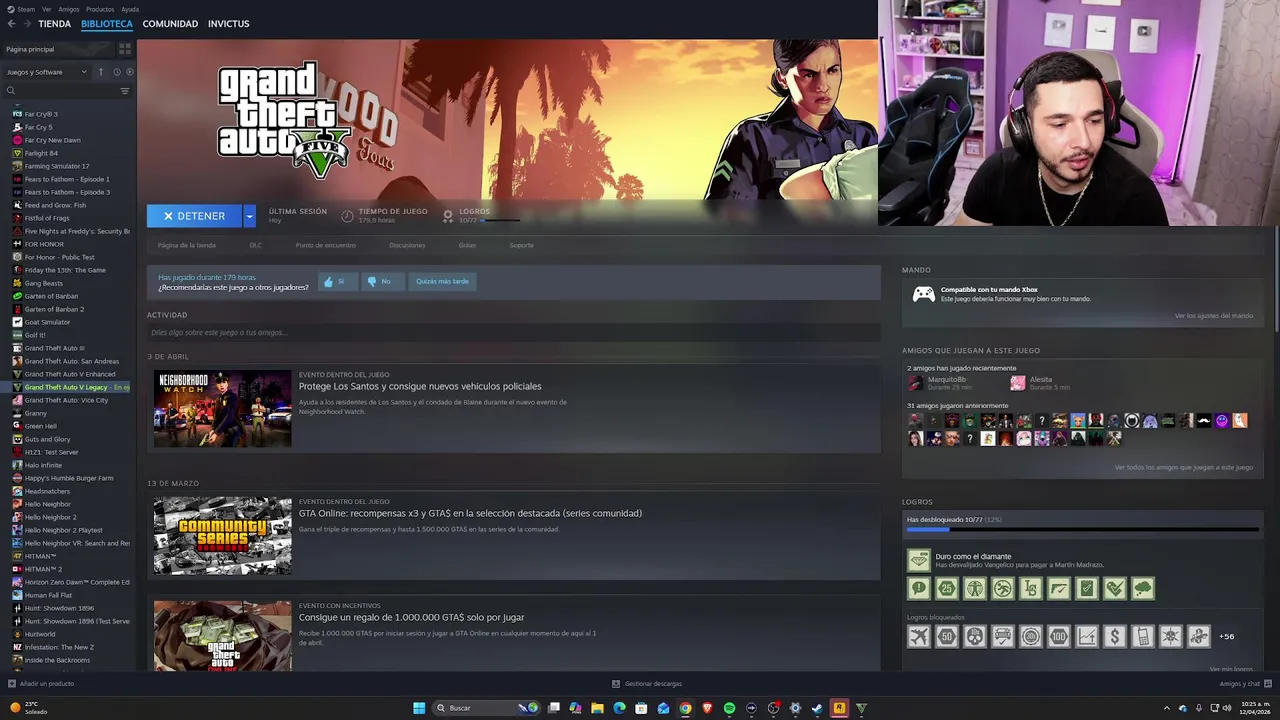This screenshot has height=720, width=1280.
Task: Go to the COMUNIDAD tab
Action: 170,23
